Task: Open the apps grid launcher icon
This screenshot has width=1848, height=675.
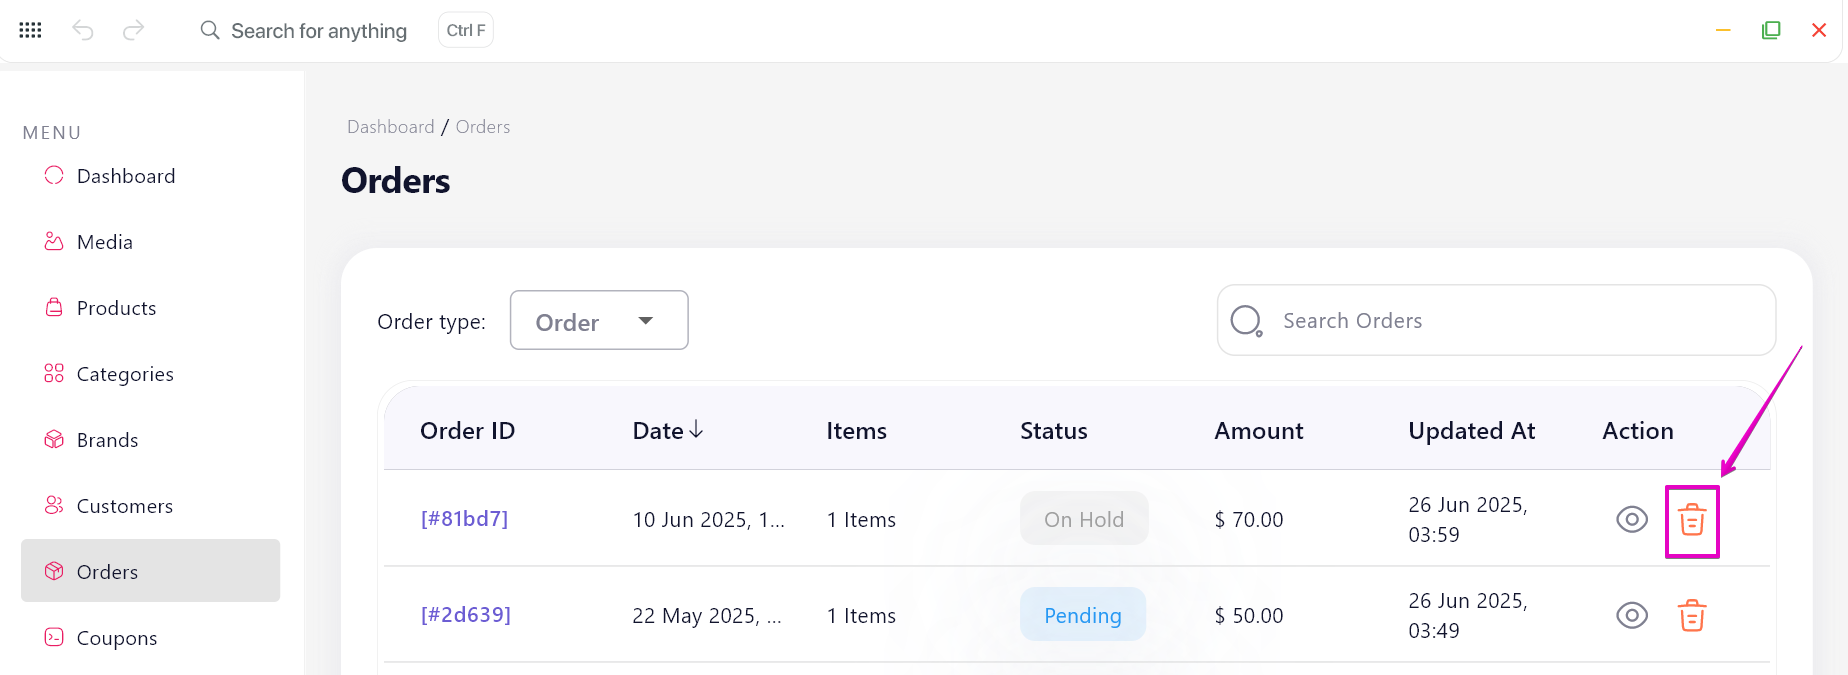Action: click(x=30, y=30)
